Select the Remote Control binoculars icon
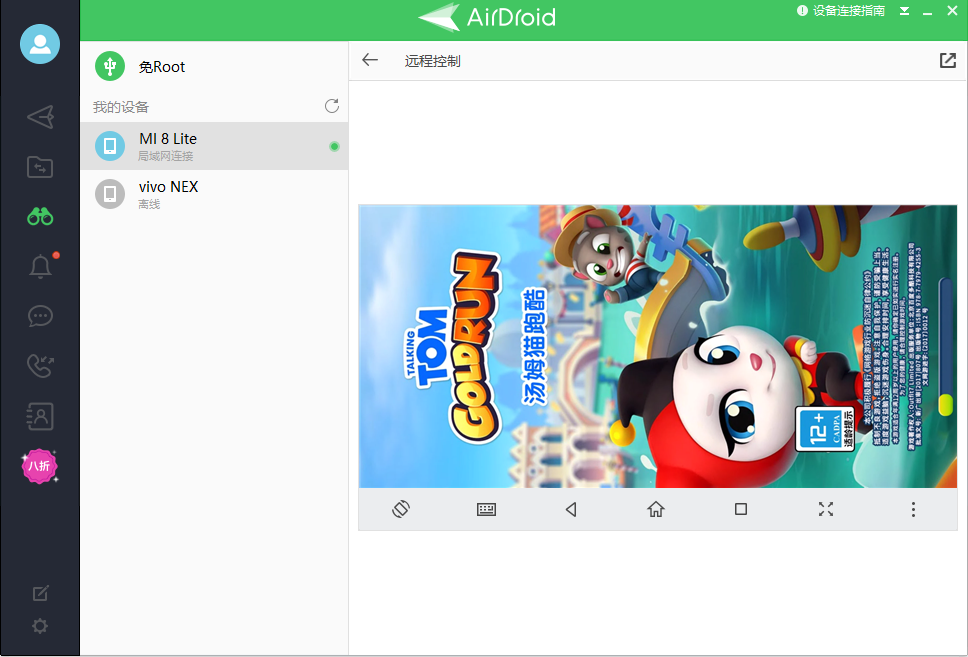The height and width of the screenshot is (657, 968). [40, 217]
